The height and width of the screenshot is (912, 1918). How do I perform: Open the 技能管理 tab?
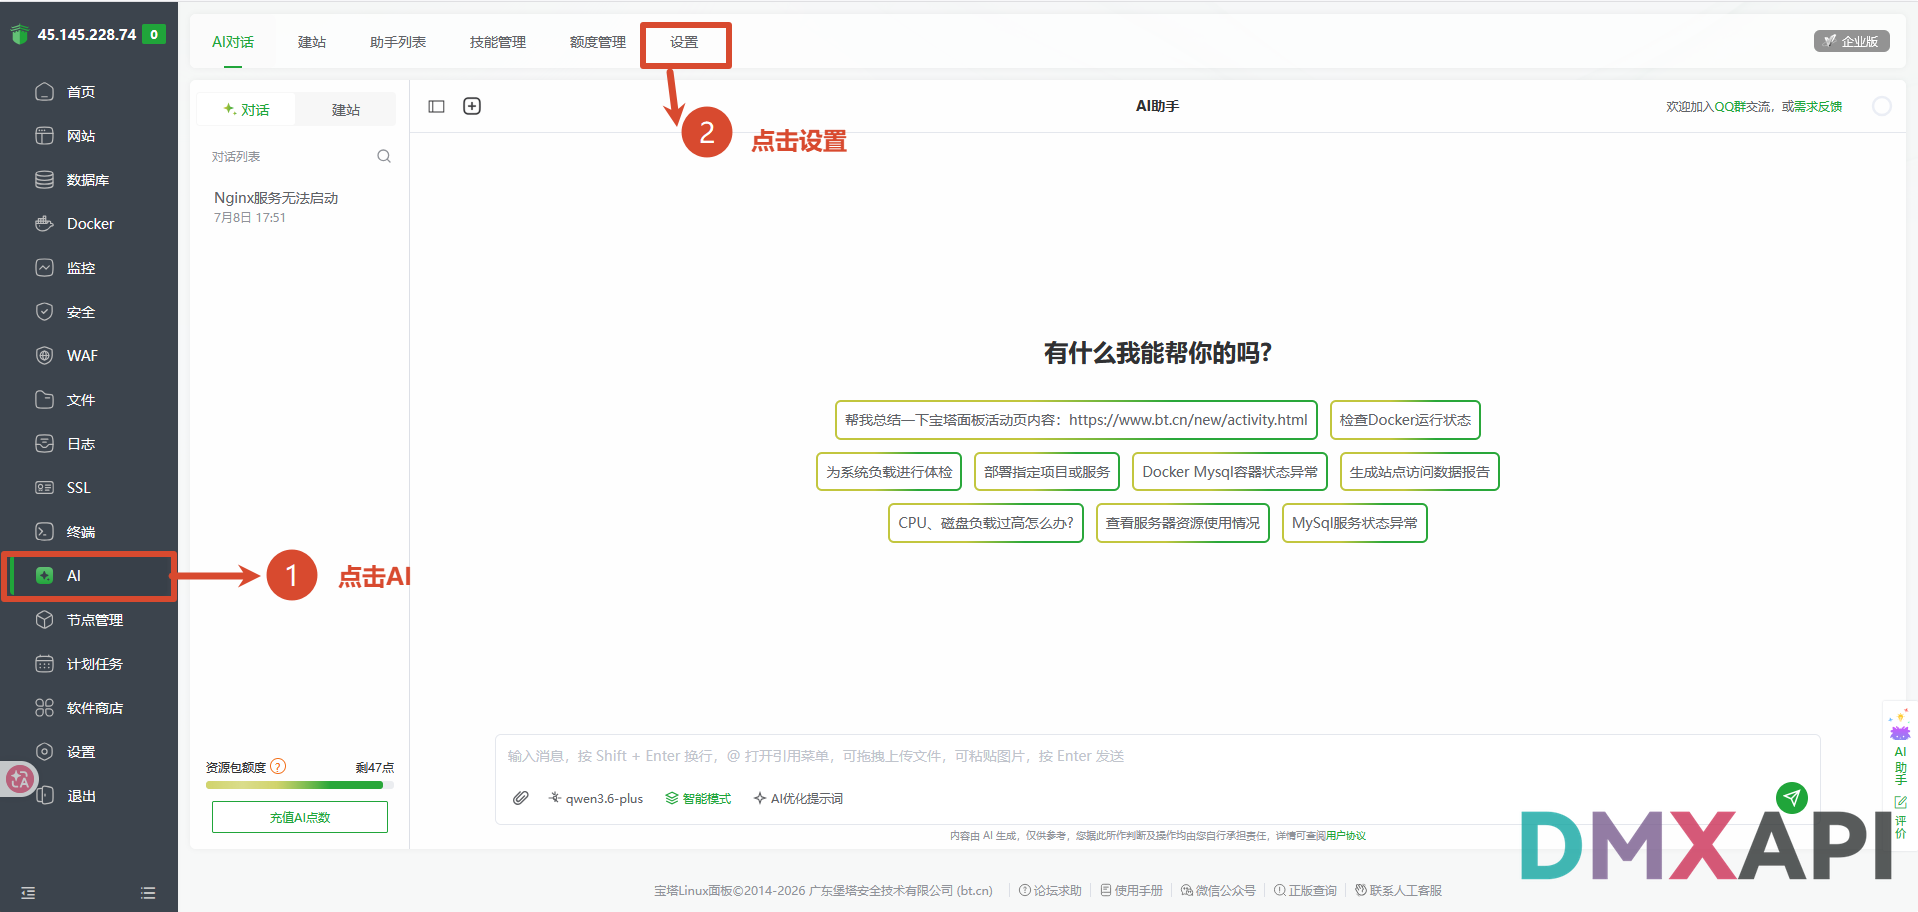pyautogui.click(x=498, y=42)
